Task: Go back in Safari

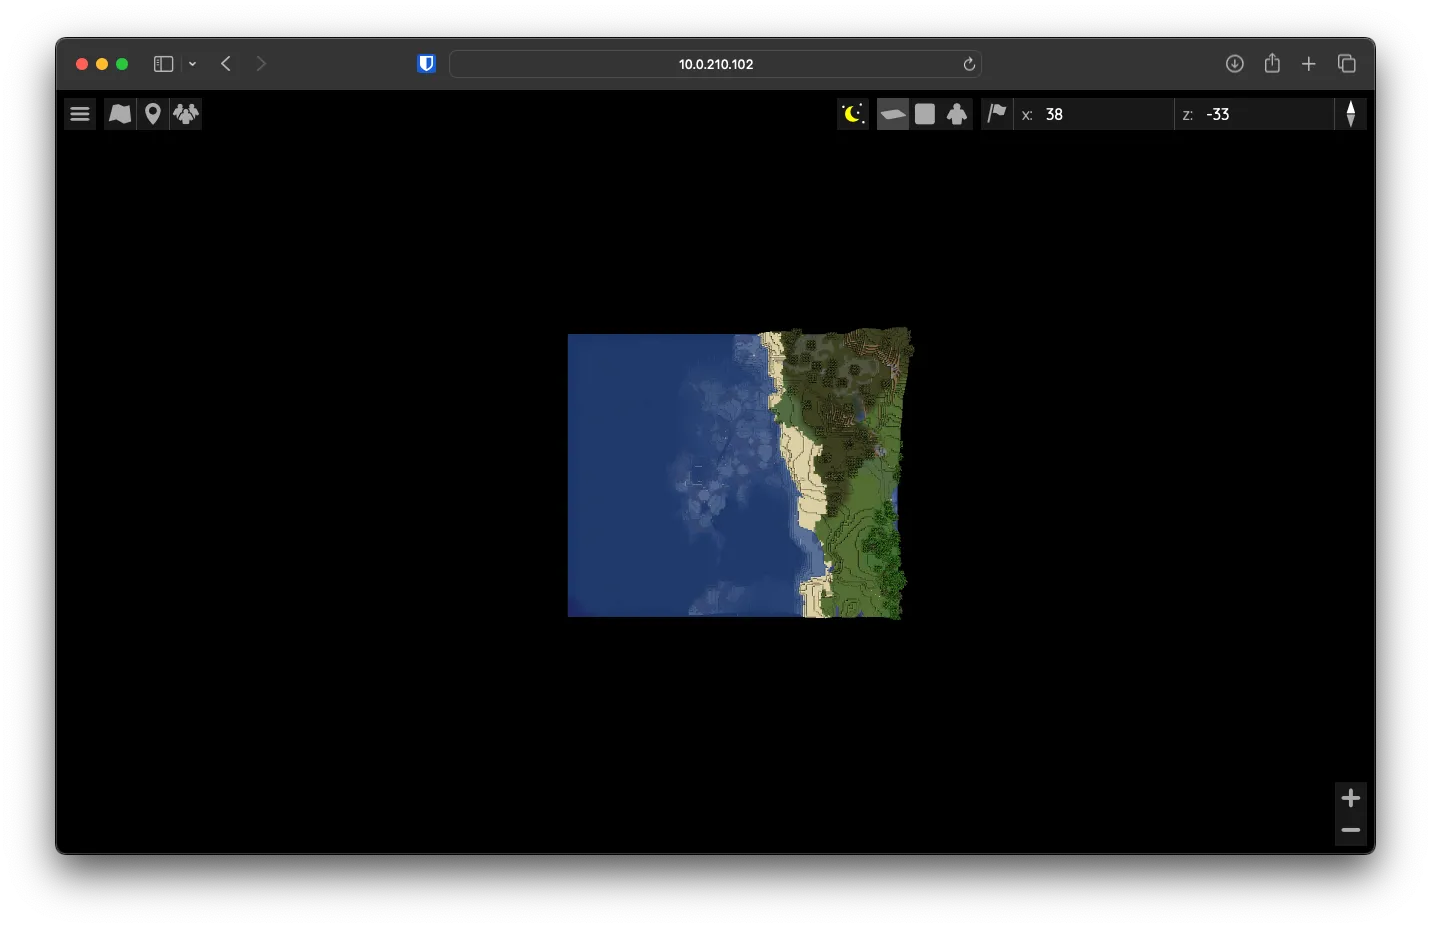Action: coord(226,64)
